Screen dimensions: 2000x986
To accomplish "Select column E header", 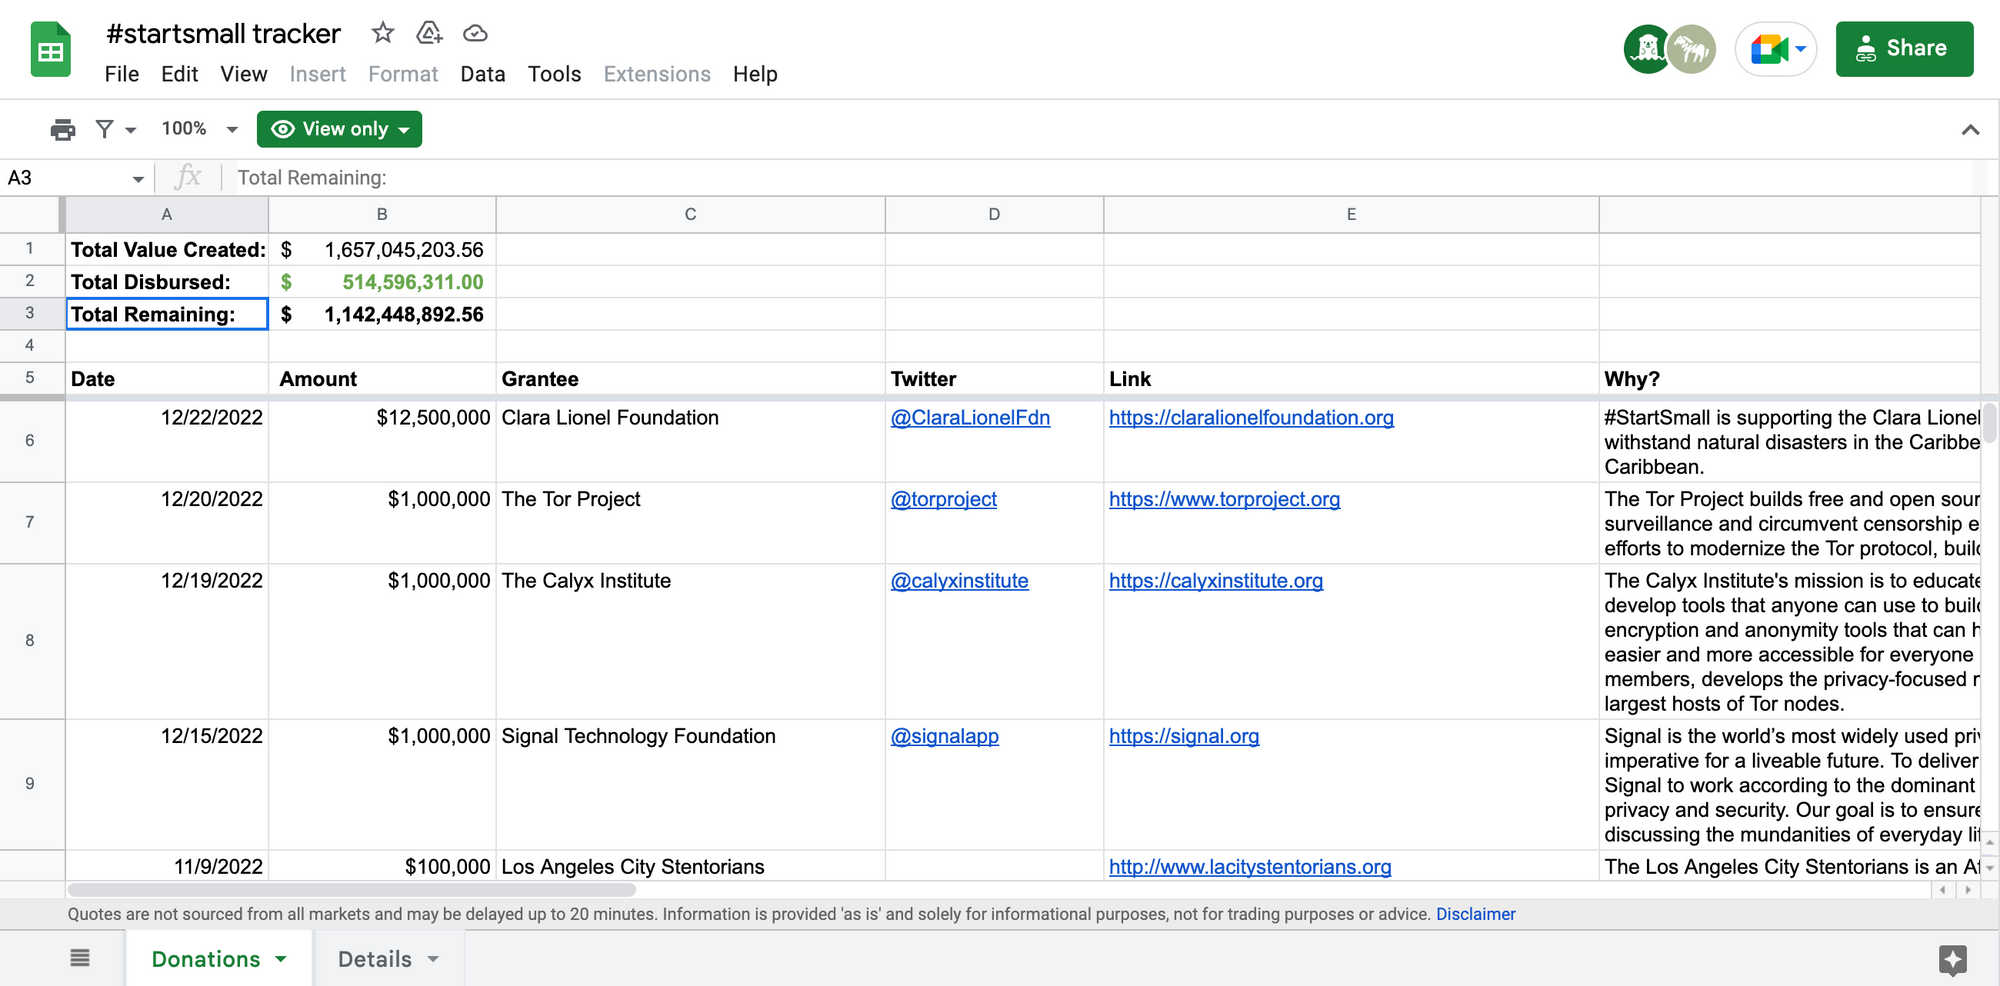I will (1351, 214).
